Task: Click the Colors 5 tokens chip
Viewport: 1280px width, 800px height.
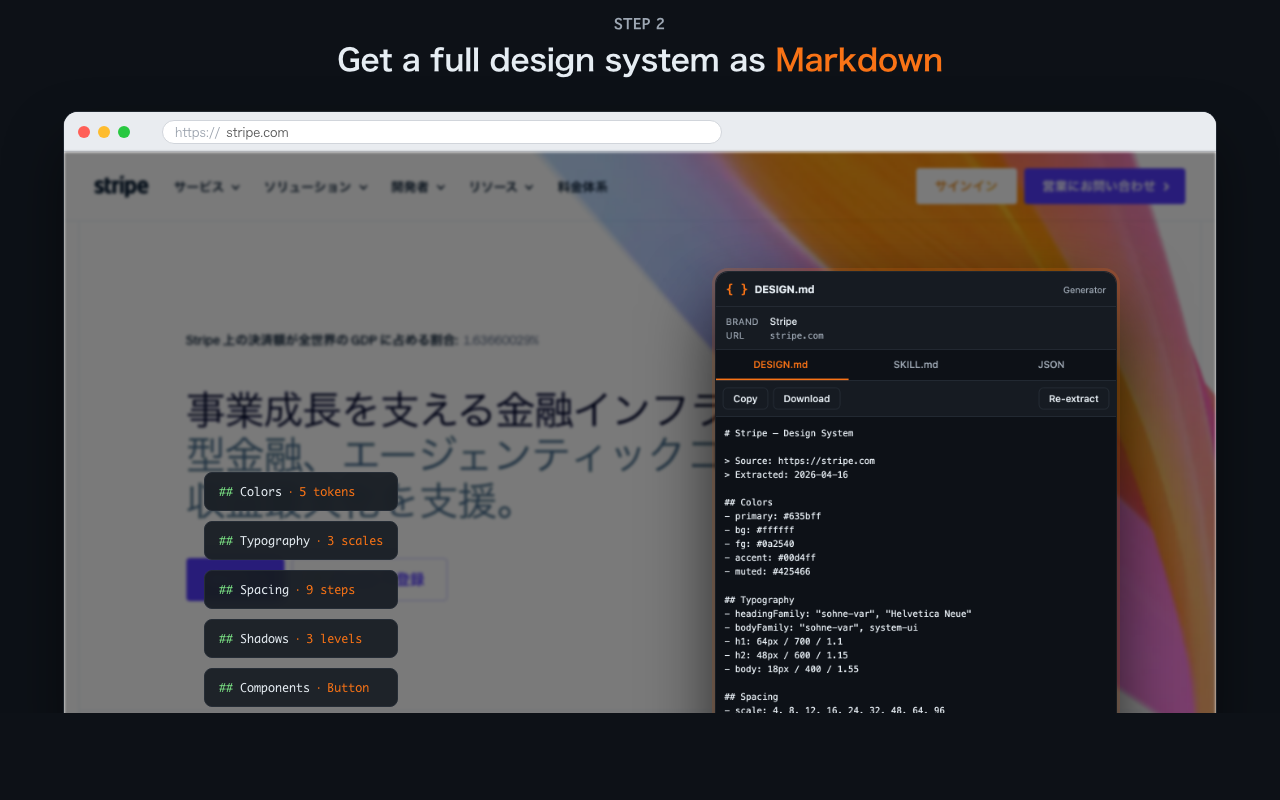Action: pyautogui.click(x=301, y=492)
